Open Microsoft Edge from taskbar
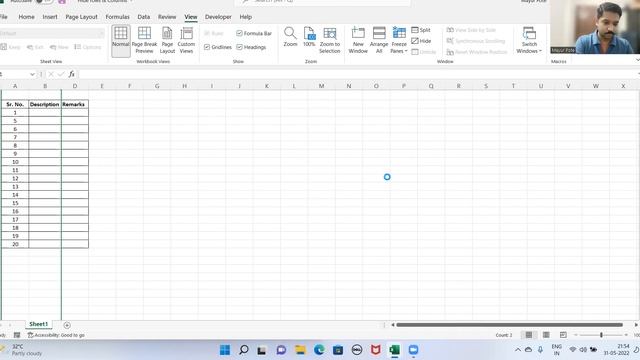This screenshot has width=640, height=360. pyautogui.click(x=319, y=350)
